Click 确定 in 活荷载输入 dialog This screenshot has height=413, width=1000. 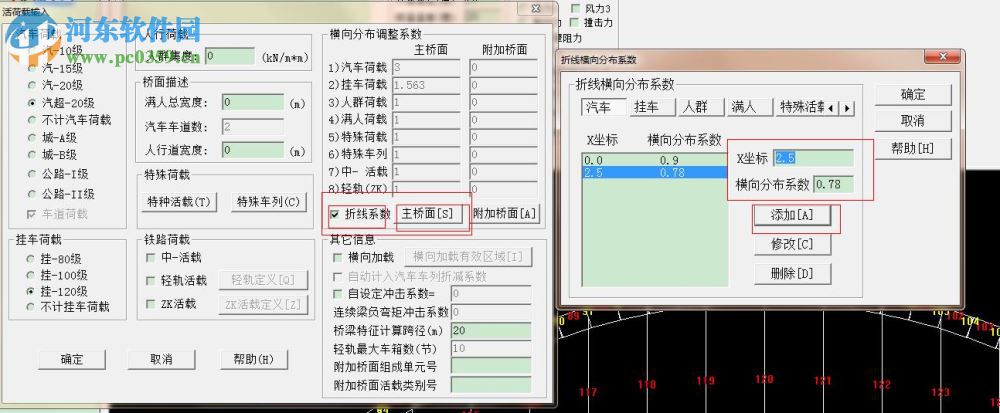pos(72,359)
